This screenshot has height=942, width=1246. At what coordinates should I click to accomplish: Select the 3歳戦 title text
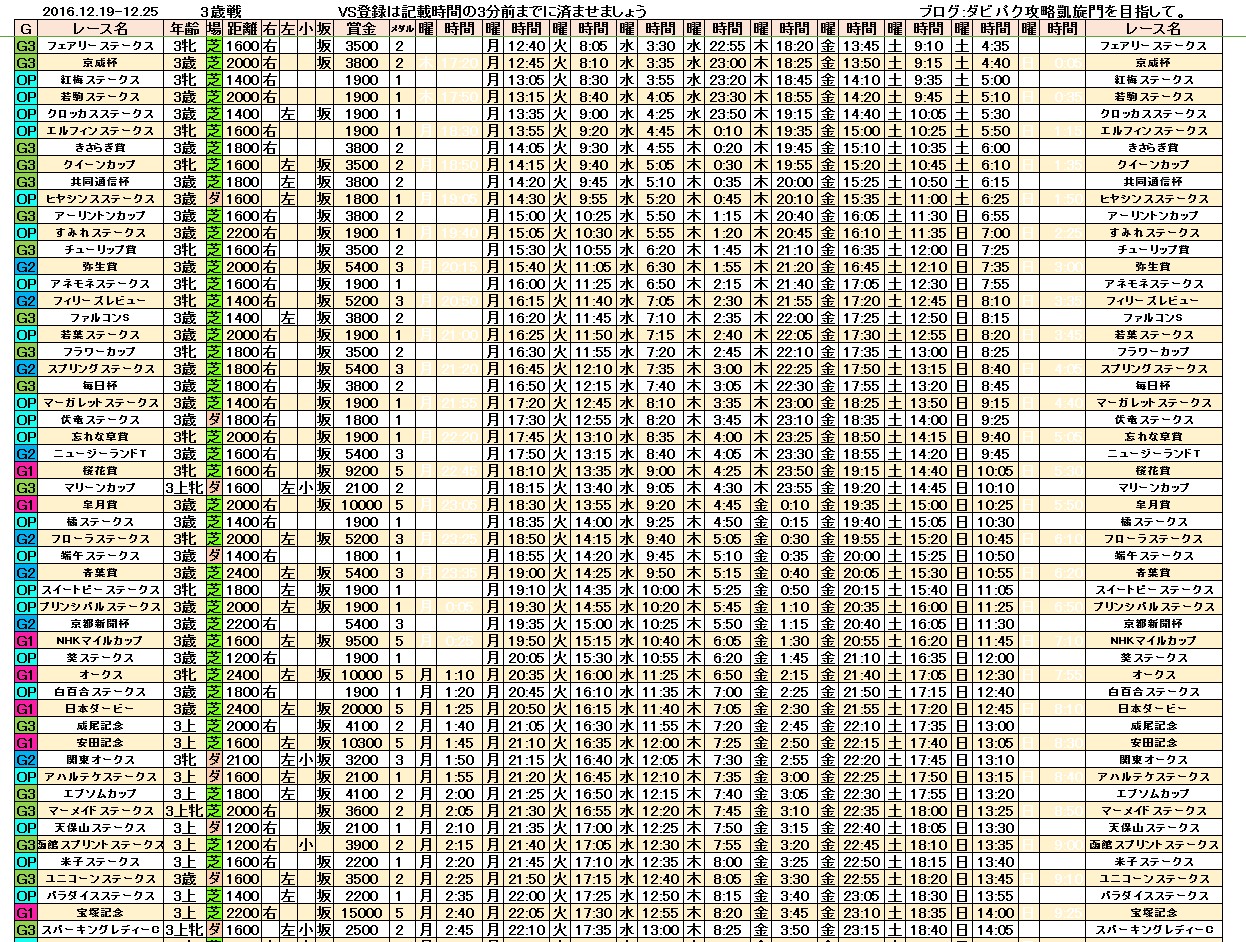220,11
